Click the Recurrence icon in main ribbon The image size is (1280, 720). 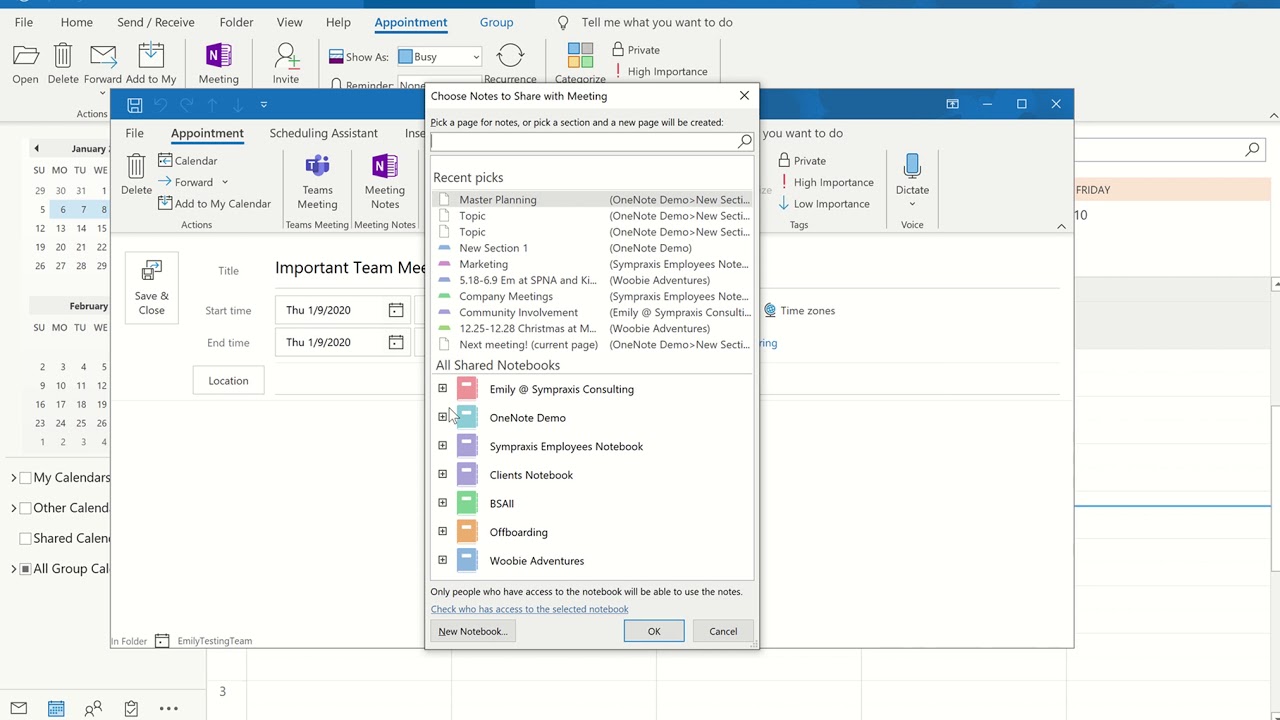tap(510, 56)
